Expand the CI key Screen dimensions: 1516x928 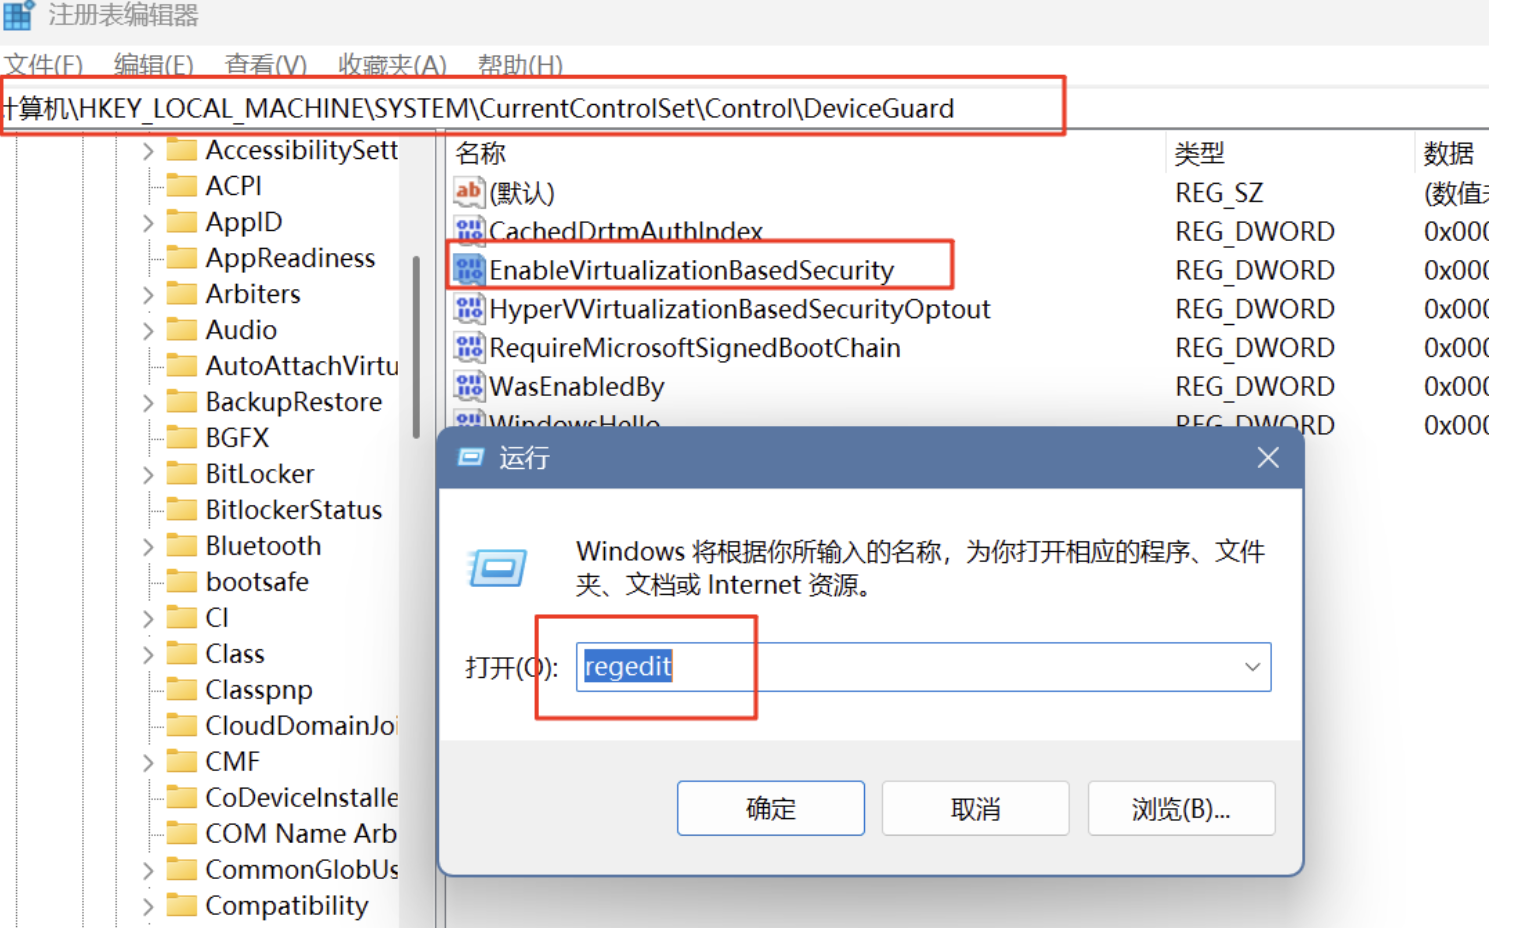tap(148, 618)
